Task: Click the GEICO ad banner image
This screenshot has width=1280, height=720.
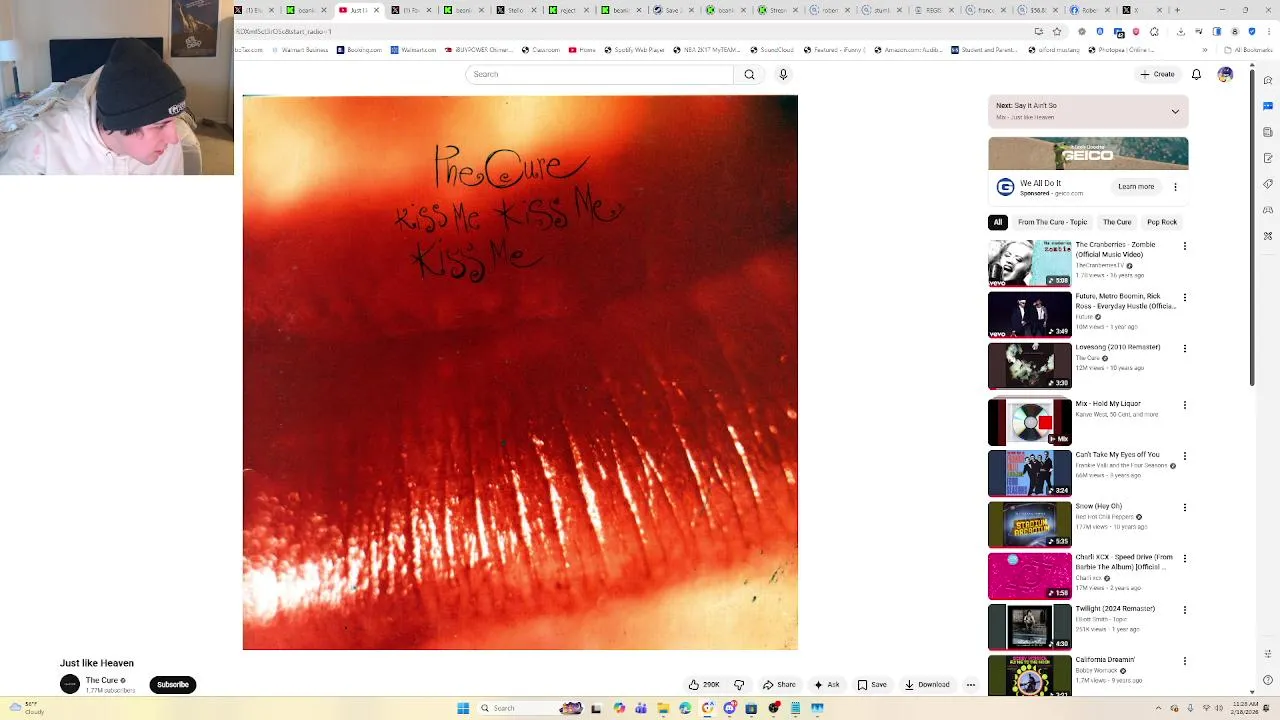Action: click(x=1088, y=153)
